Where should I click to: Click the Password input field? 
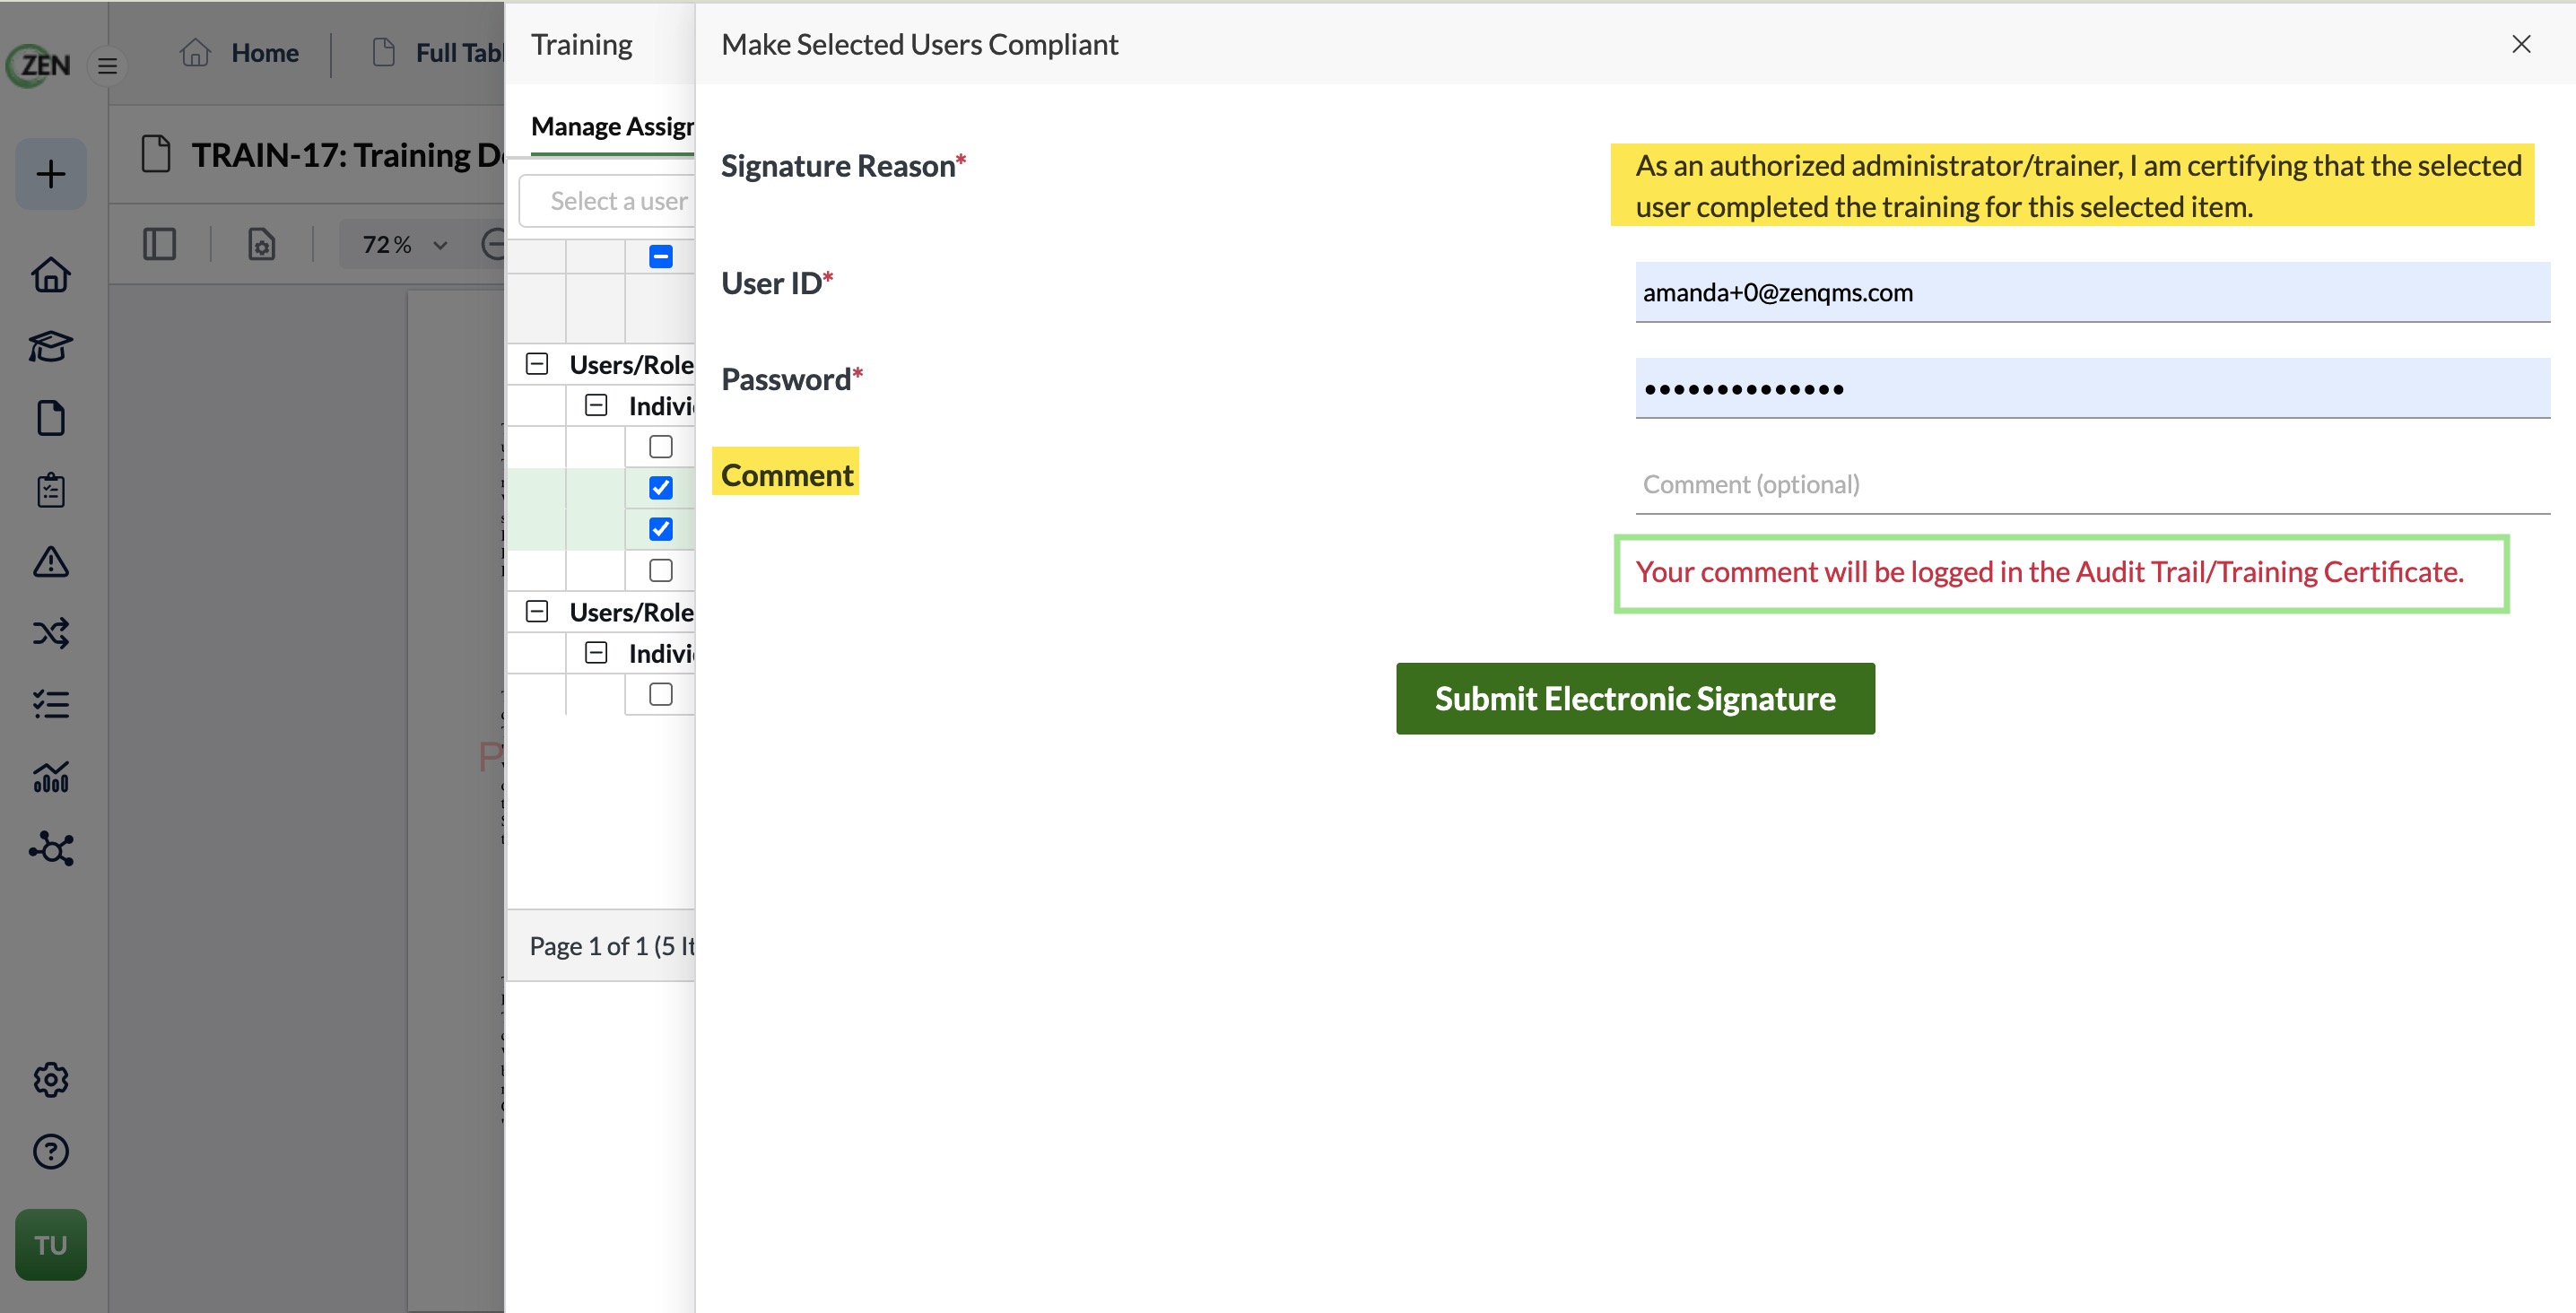pos(2092,388)
